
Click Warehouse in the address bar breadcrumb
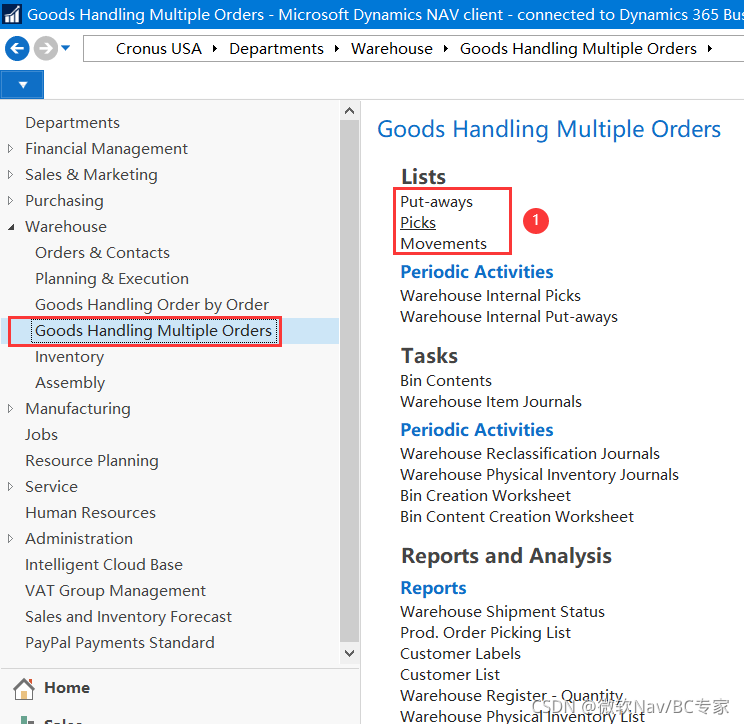(391, 48)
